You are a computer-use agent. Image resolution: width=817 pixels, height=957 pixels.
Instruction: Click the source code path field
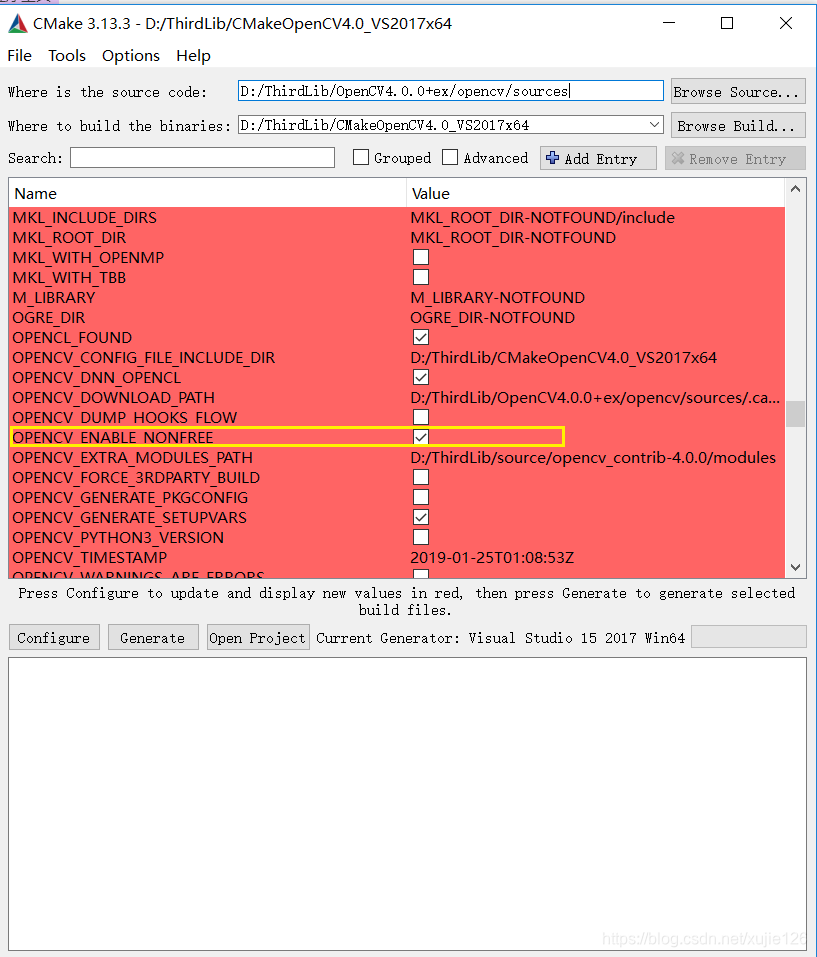tap(450, 91)
